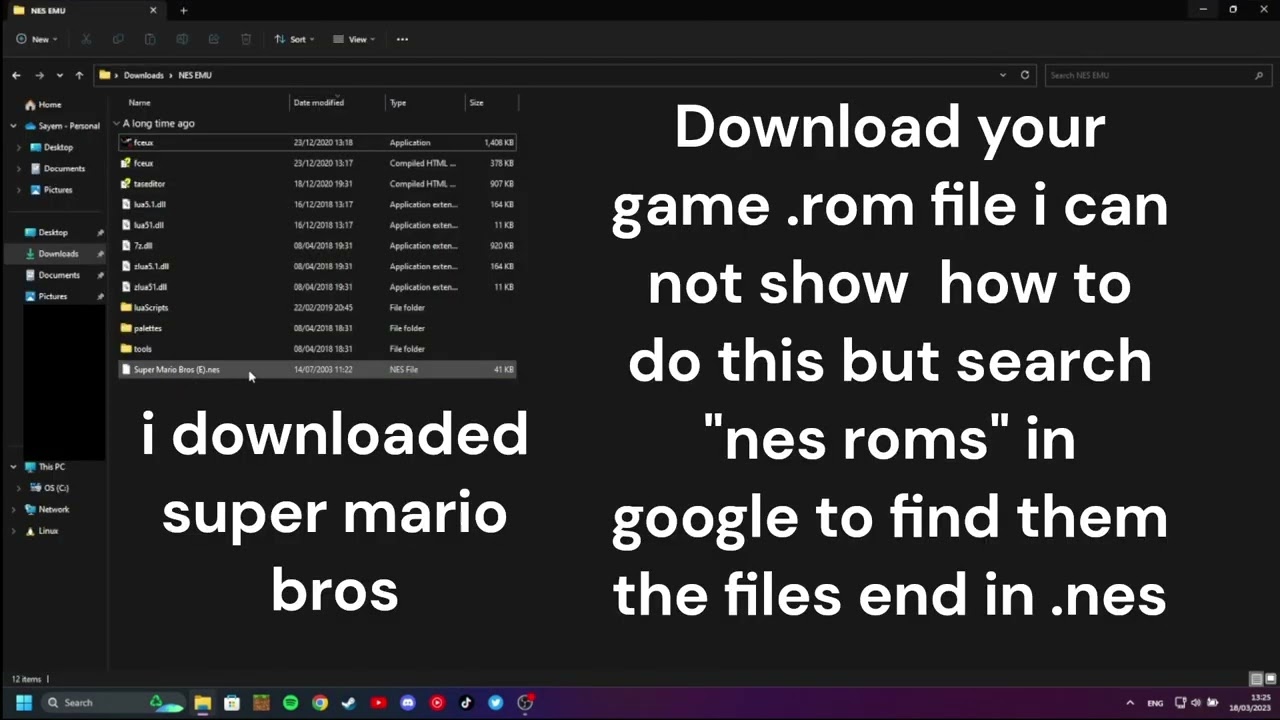This screenshot has height=720, width=1280.
Task: Click the Paste clipboard icon in toolbar
Action: (150, 39)
